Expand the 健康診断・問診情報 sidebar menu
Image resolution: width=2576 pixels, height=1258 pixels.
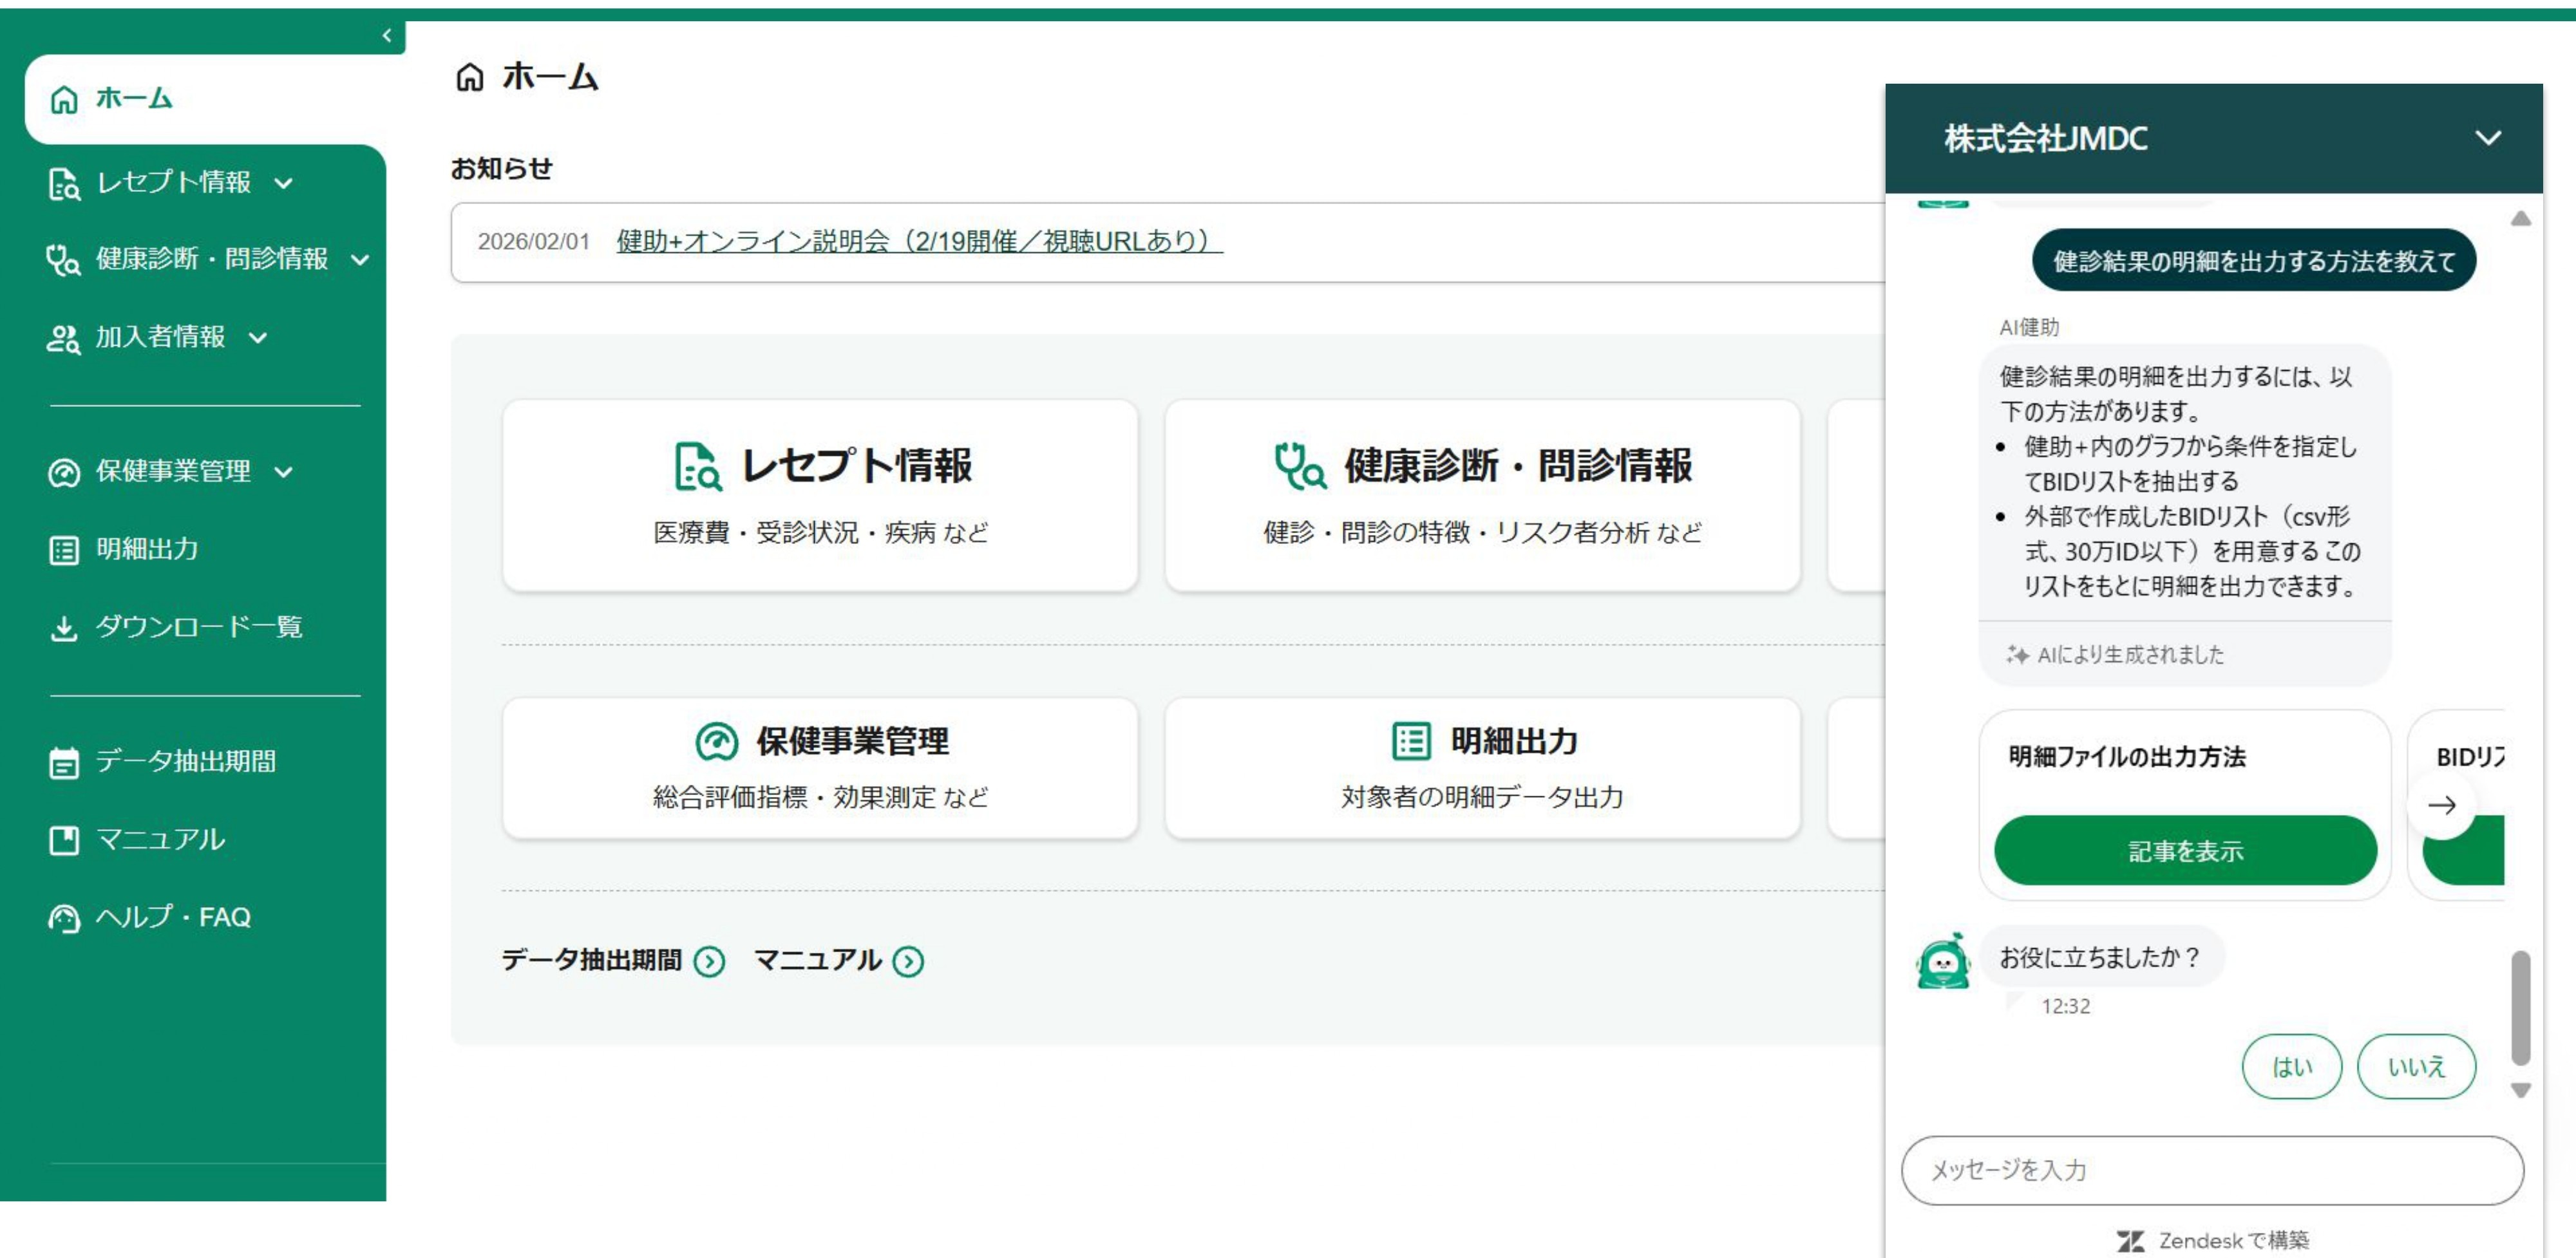tap(360, 260)
